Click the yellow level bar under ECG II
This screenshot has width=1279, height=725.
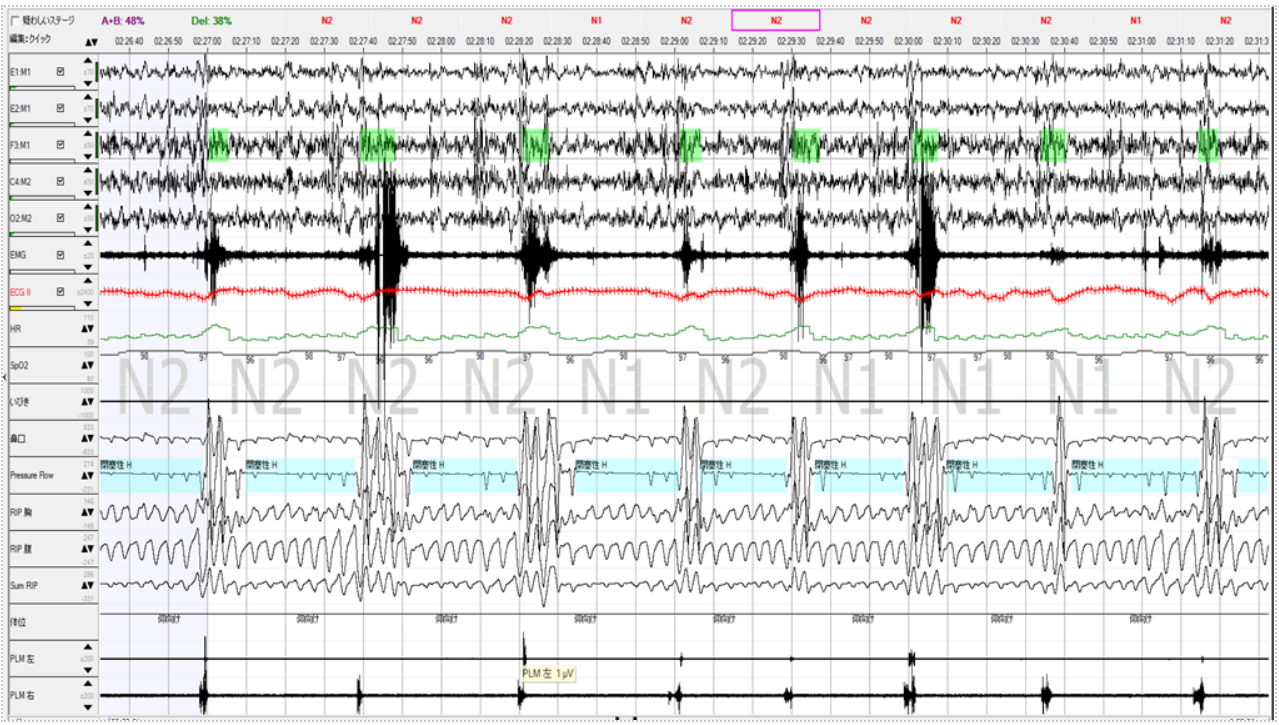[x=41, y=308]
